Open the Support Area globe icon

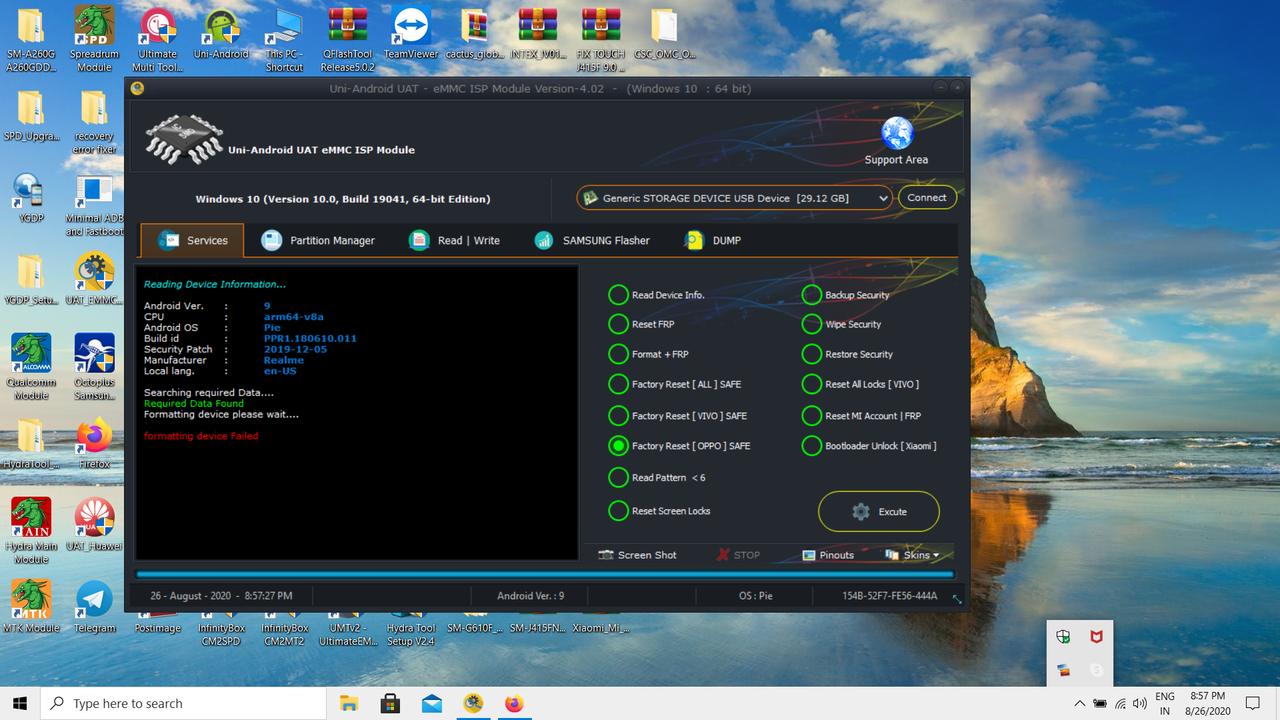pos(897,133)
